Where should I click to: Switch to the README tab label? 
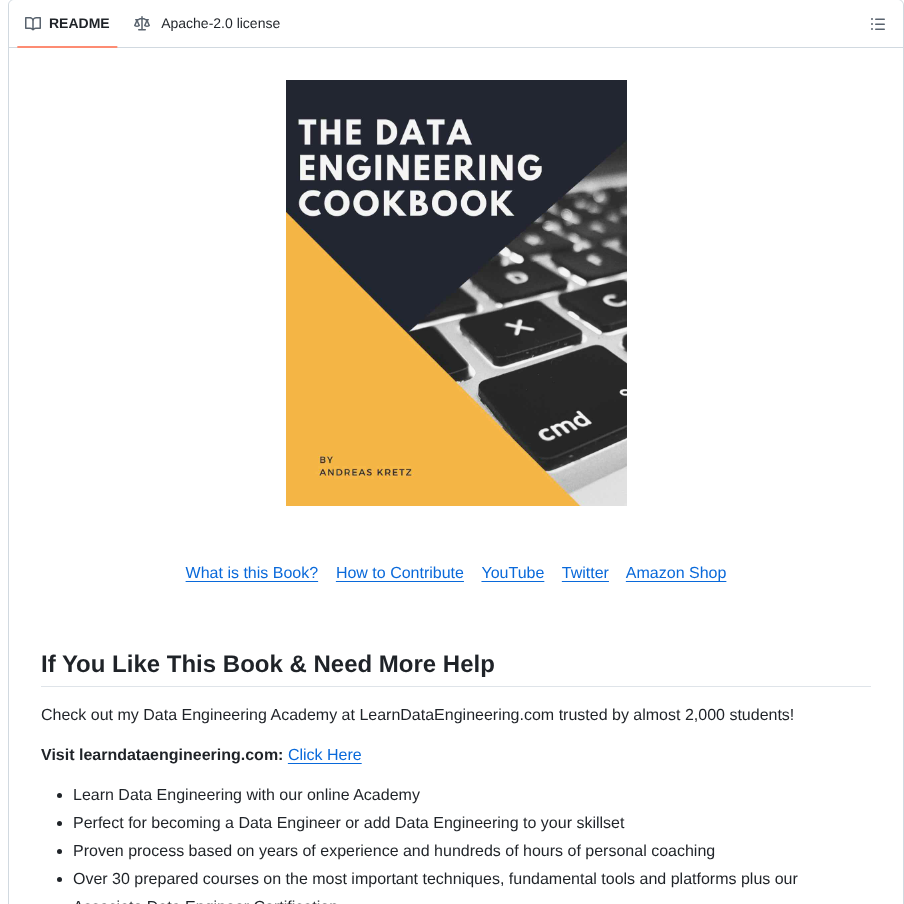pyautogui.click(x=79, y=24)
